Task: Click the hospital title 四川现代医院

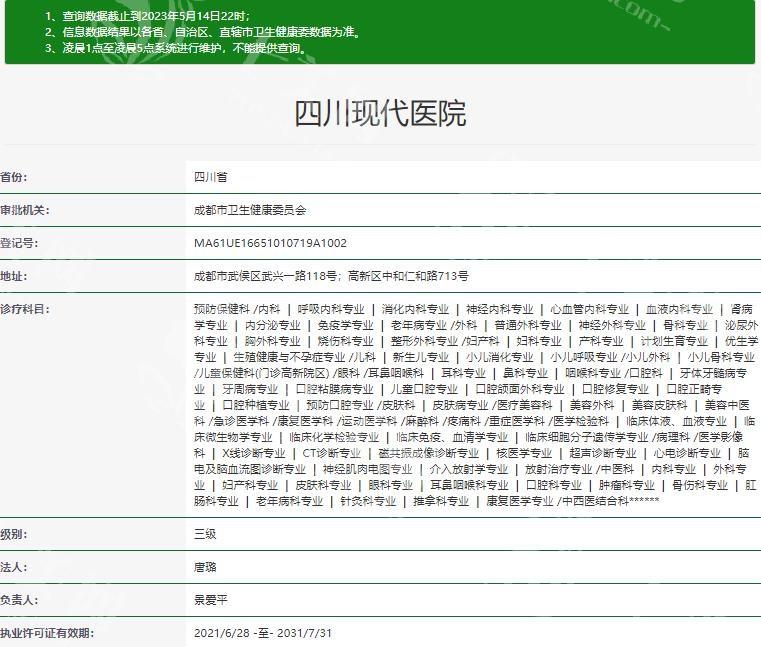Action: (380, 113)
